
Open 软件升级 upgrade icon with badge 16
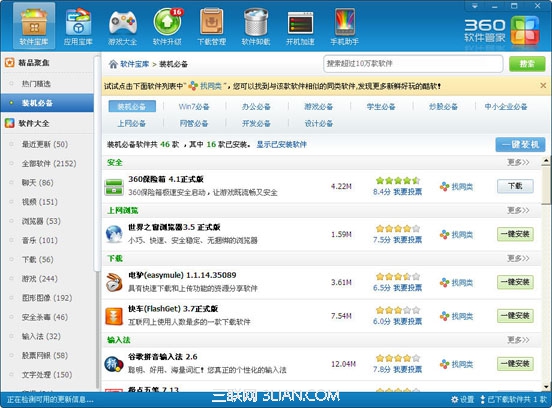coord(167,26)
